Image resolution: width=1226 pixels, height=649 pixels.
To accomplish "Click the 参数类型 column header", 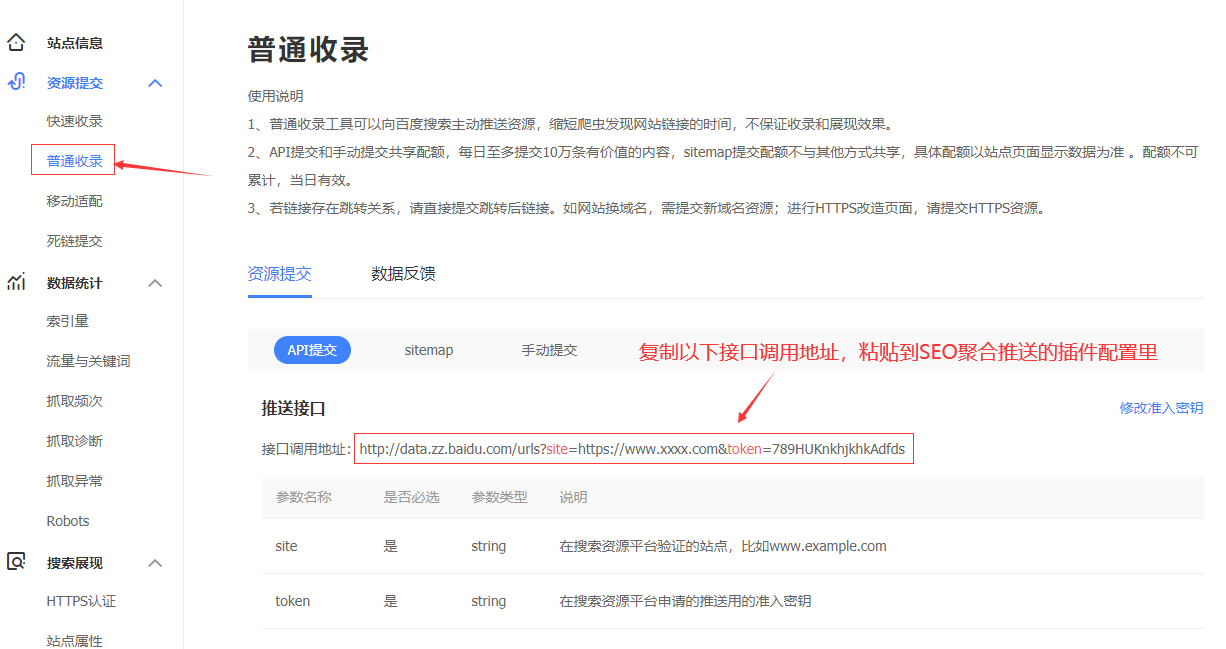I will click(x=500, y=497).
